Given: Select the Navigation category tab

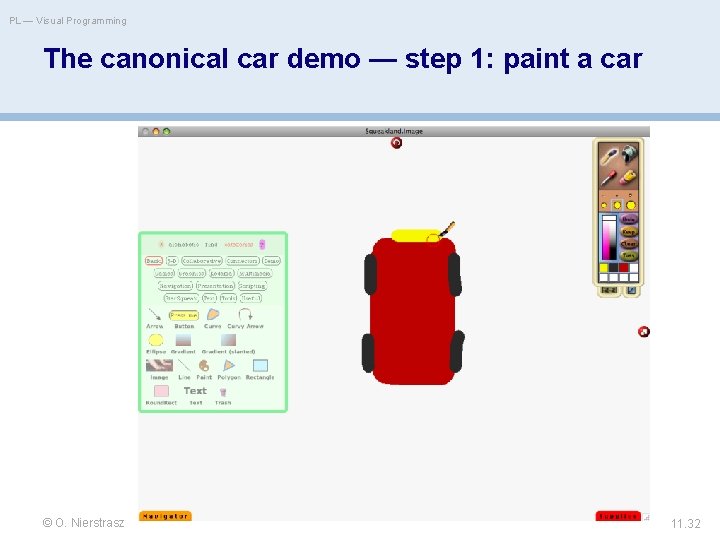Looking at the screenshot, I should pos(175,286).
